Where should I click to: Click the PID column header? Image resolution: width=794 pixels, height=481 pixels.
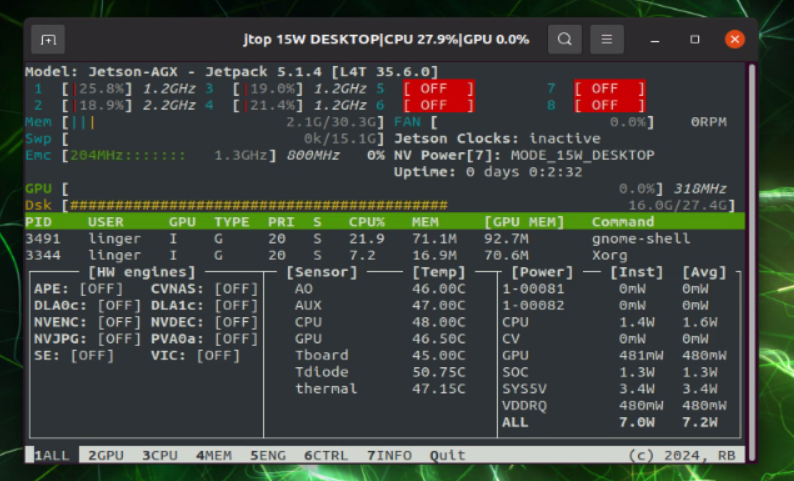[x=38, y=222]
